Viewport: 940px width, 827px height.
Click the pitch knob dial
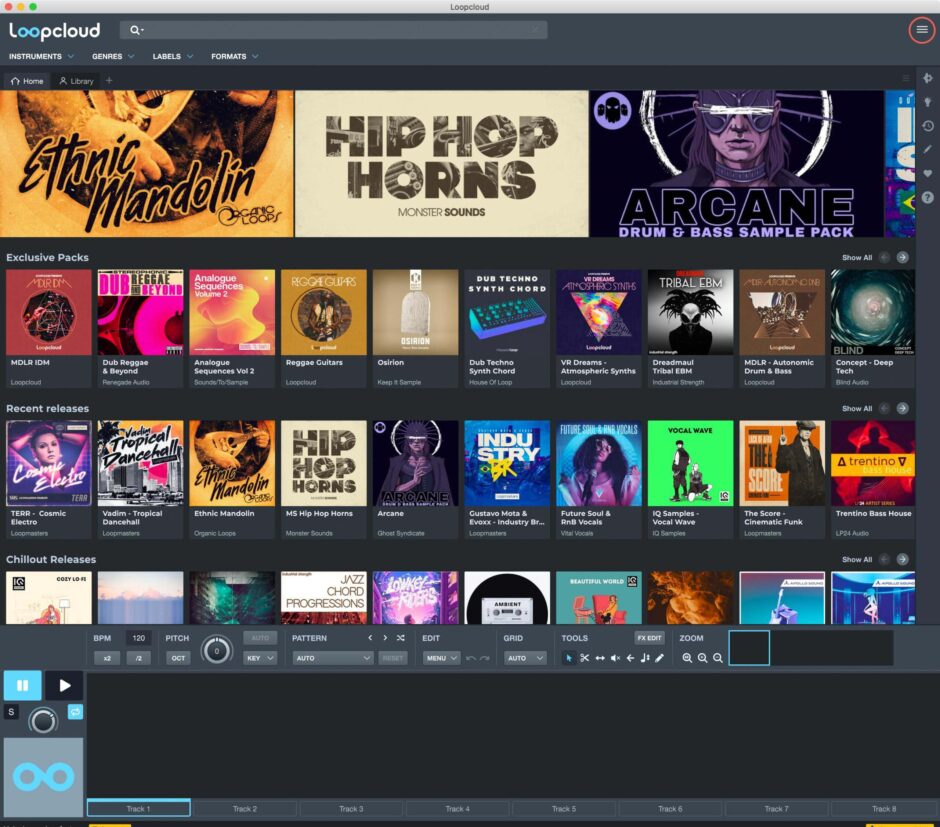[x=217, y=651]
